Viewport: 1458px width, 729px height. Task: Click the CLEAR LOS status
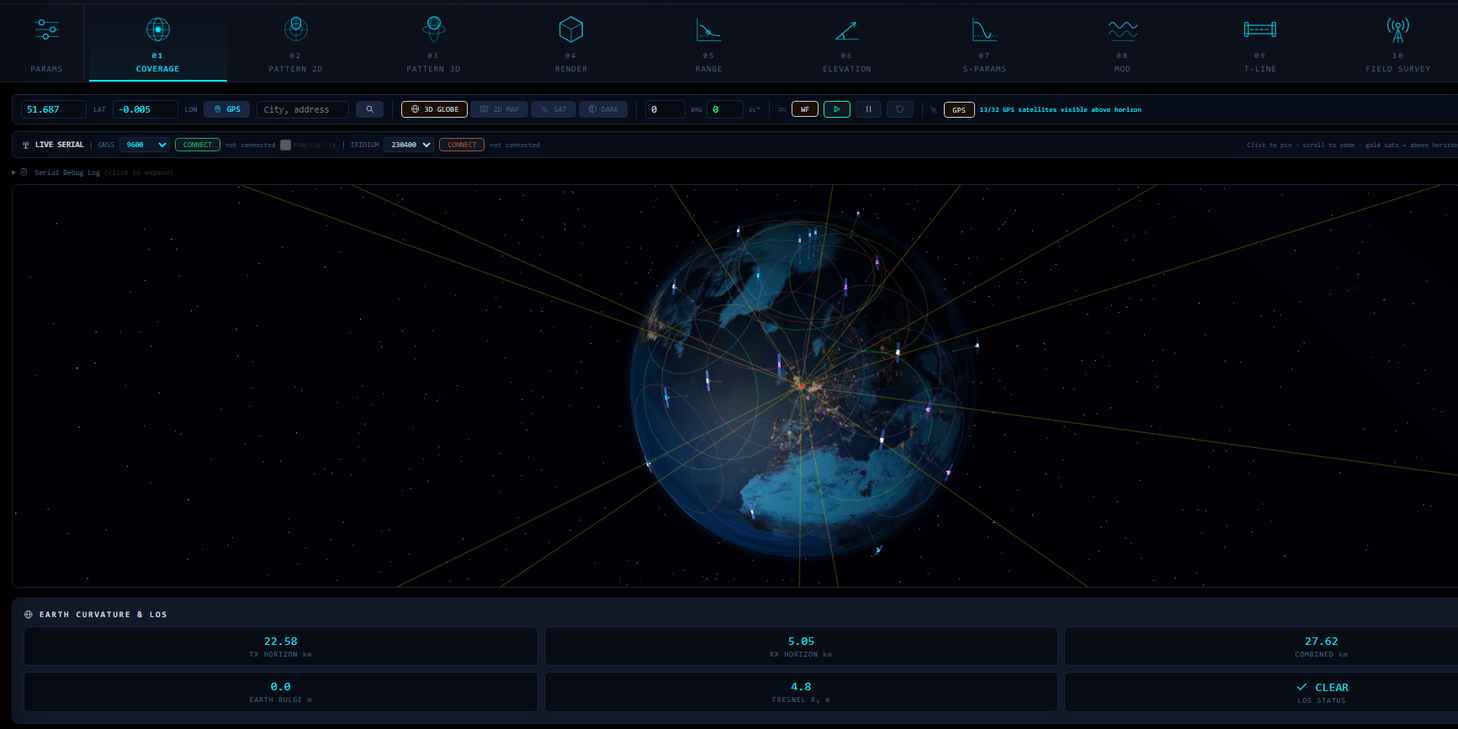pyautogui.click(x=1322, y=687)
